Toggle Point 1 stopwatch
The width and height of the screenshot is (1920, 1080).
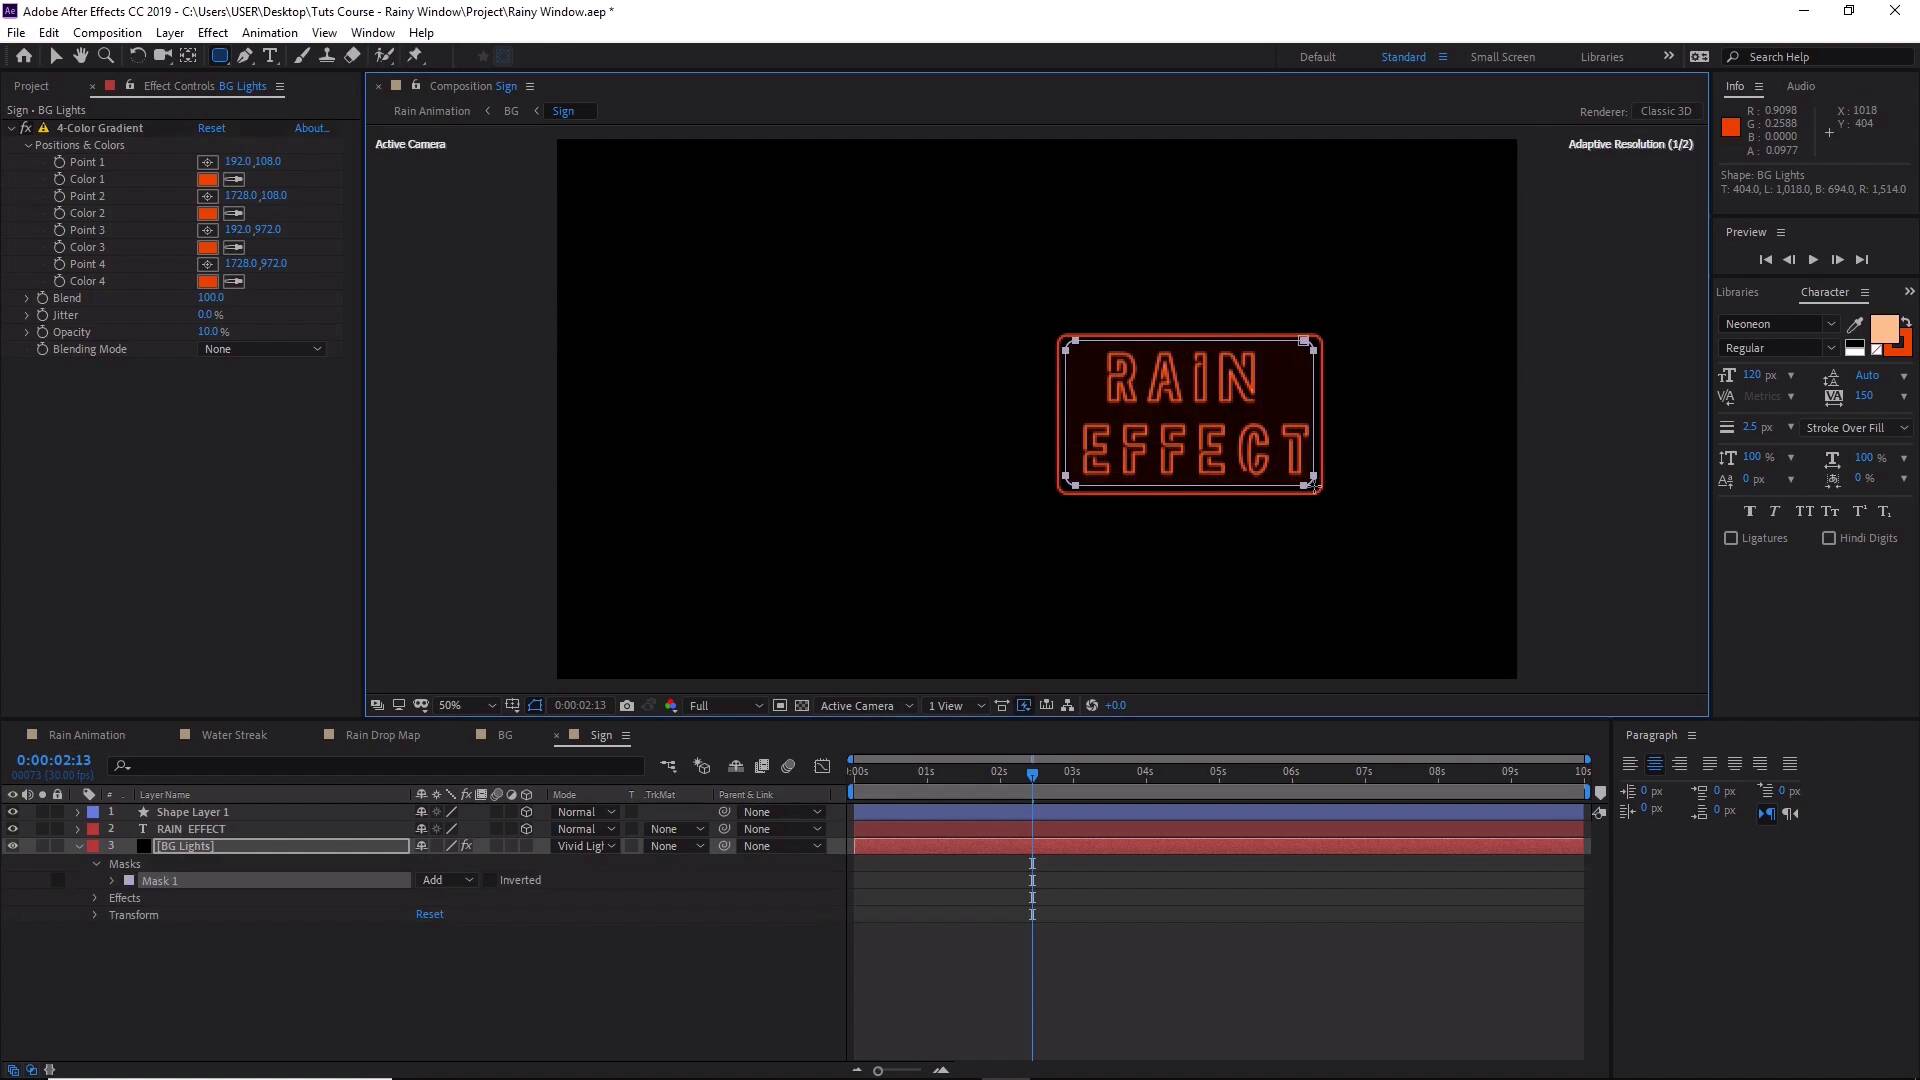pyautogui.click(x=59, y=162)
